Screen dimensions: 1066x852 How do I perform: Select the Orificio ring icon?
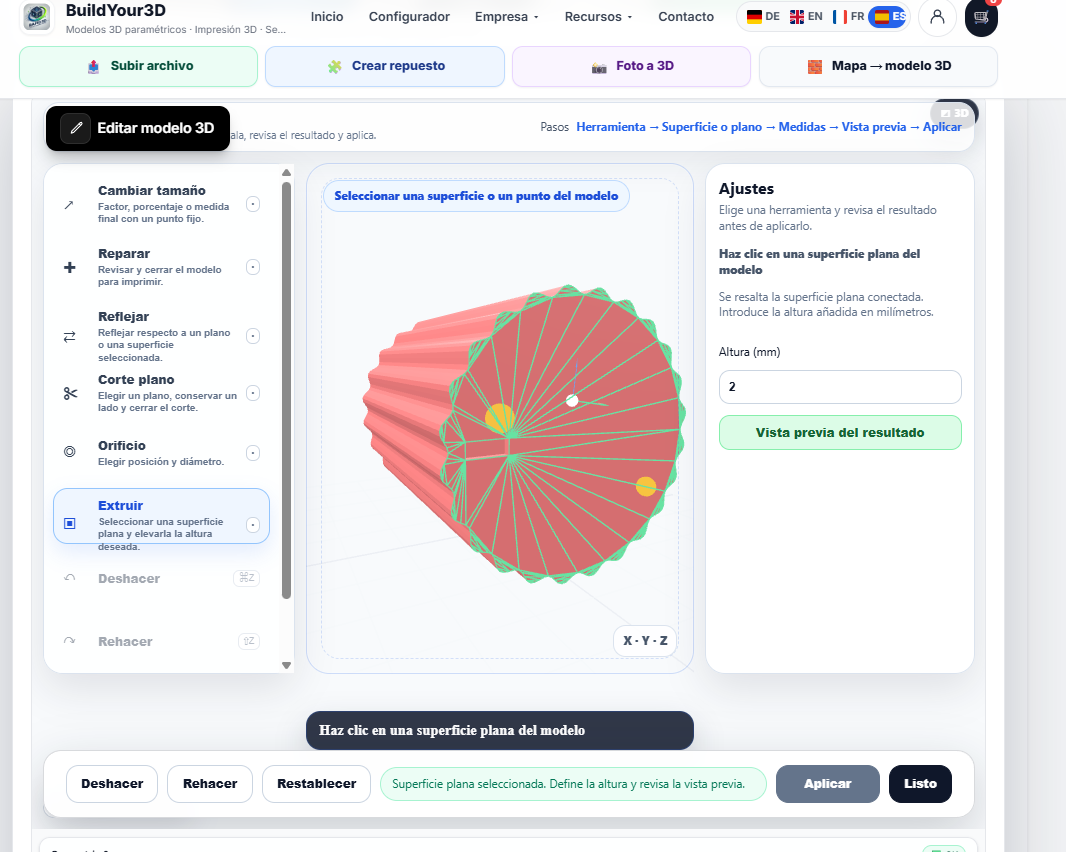pos(69,451)
